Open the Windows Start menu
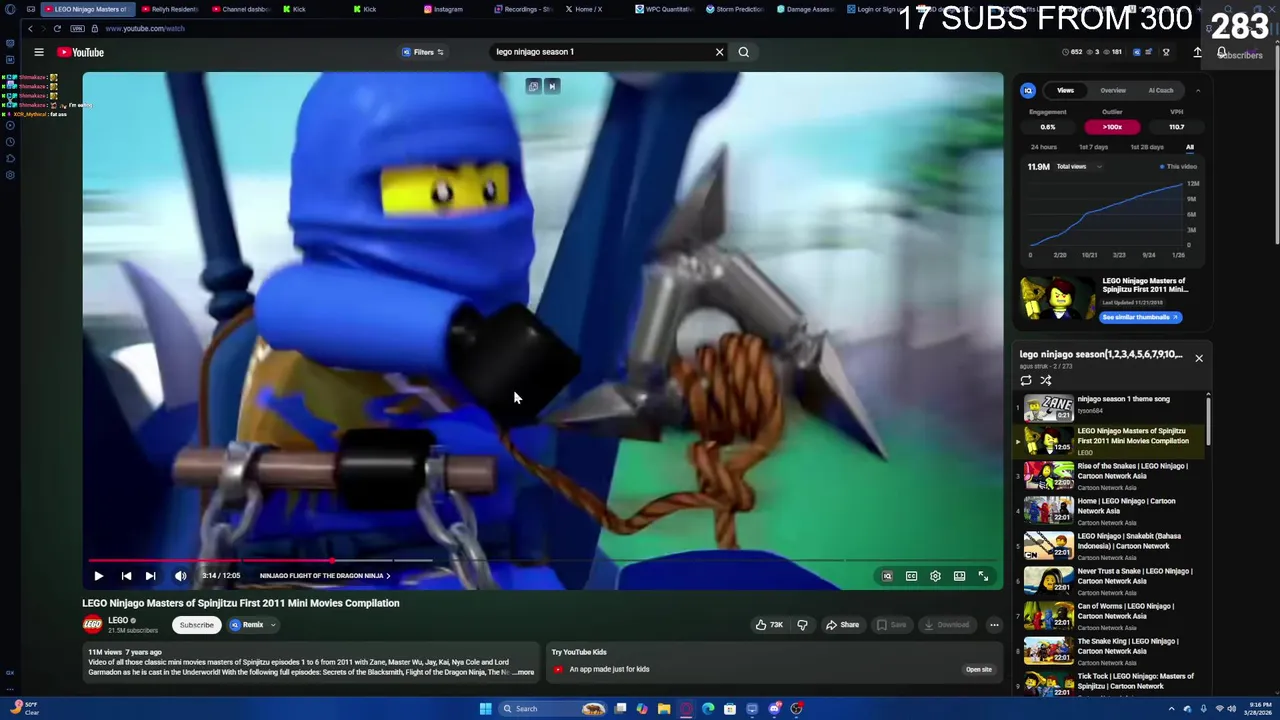Viewport: 1280px width, 720px height. tap(485, 709)
